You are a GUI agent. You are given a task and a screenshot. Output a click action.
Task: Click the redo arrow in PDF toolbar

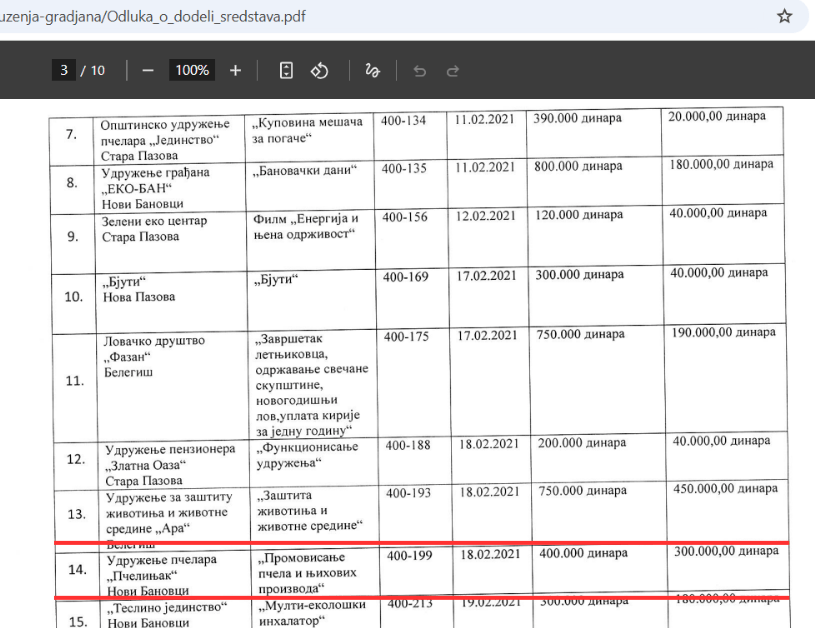tap(453, 70)
